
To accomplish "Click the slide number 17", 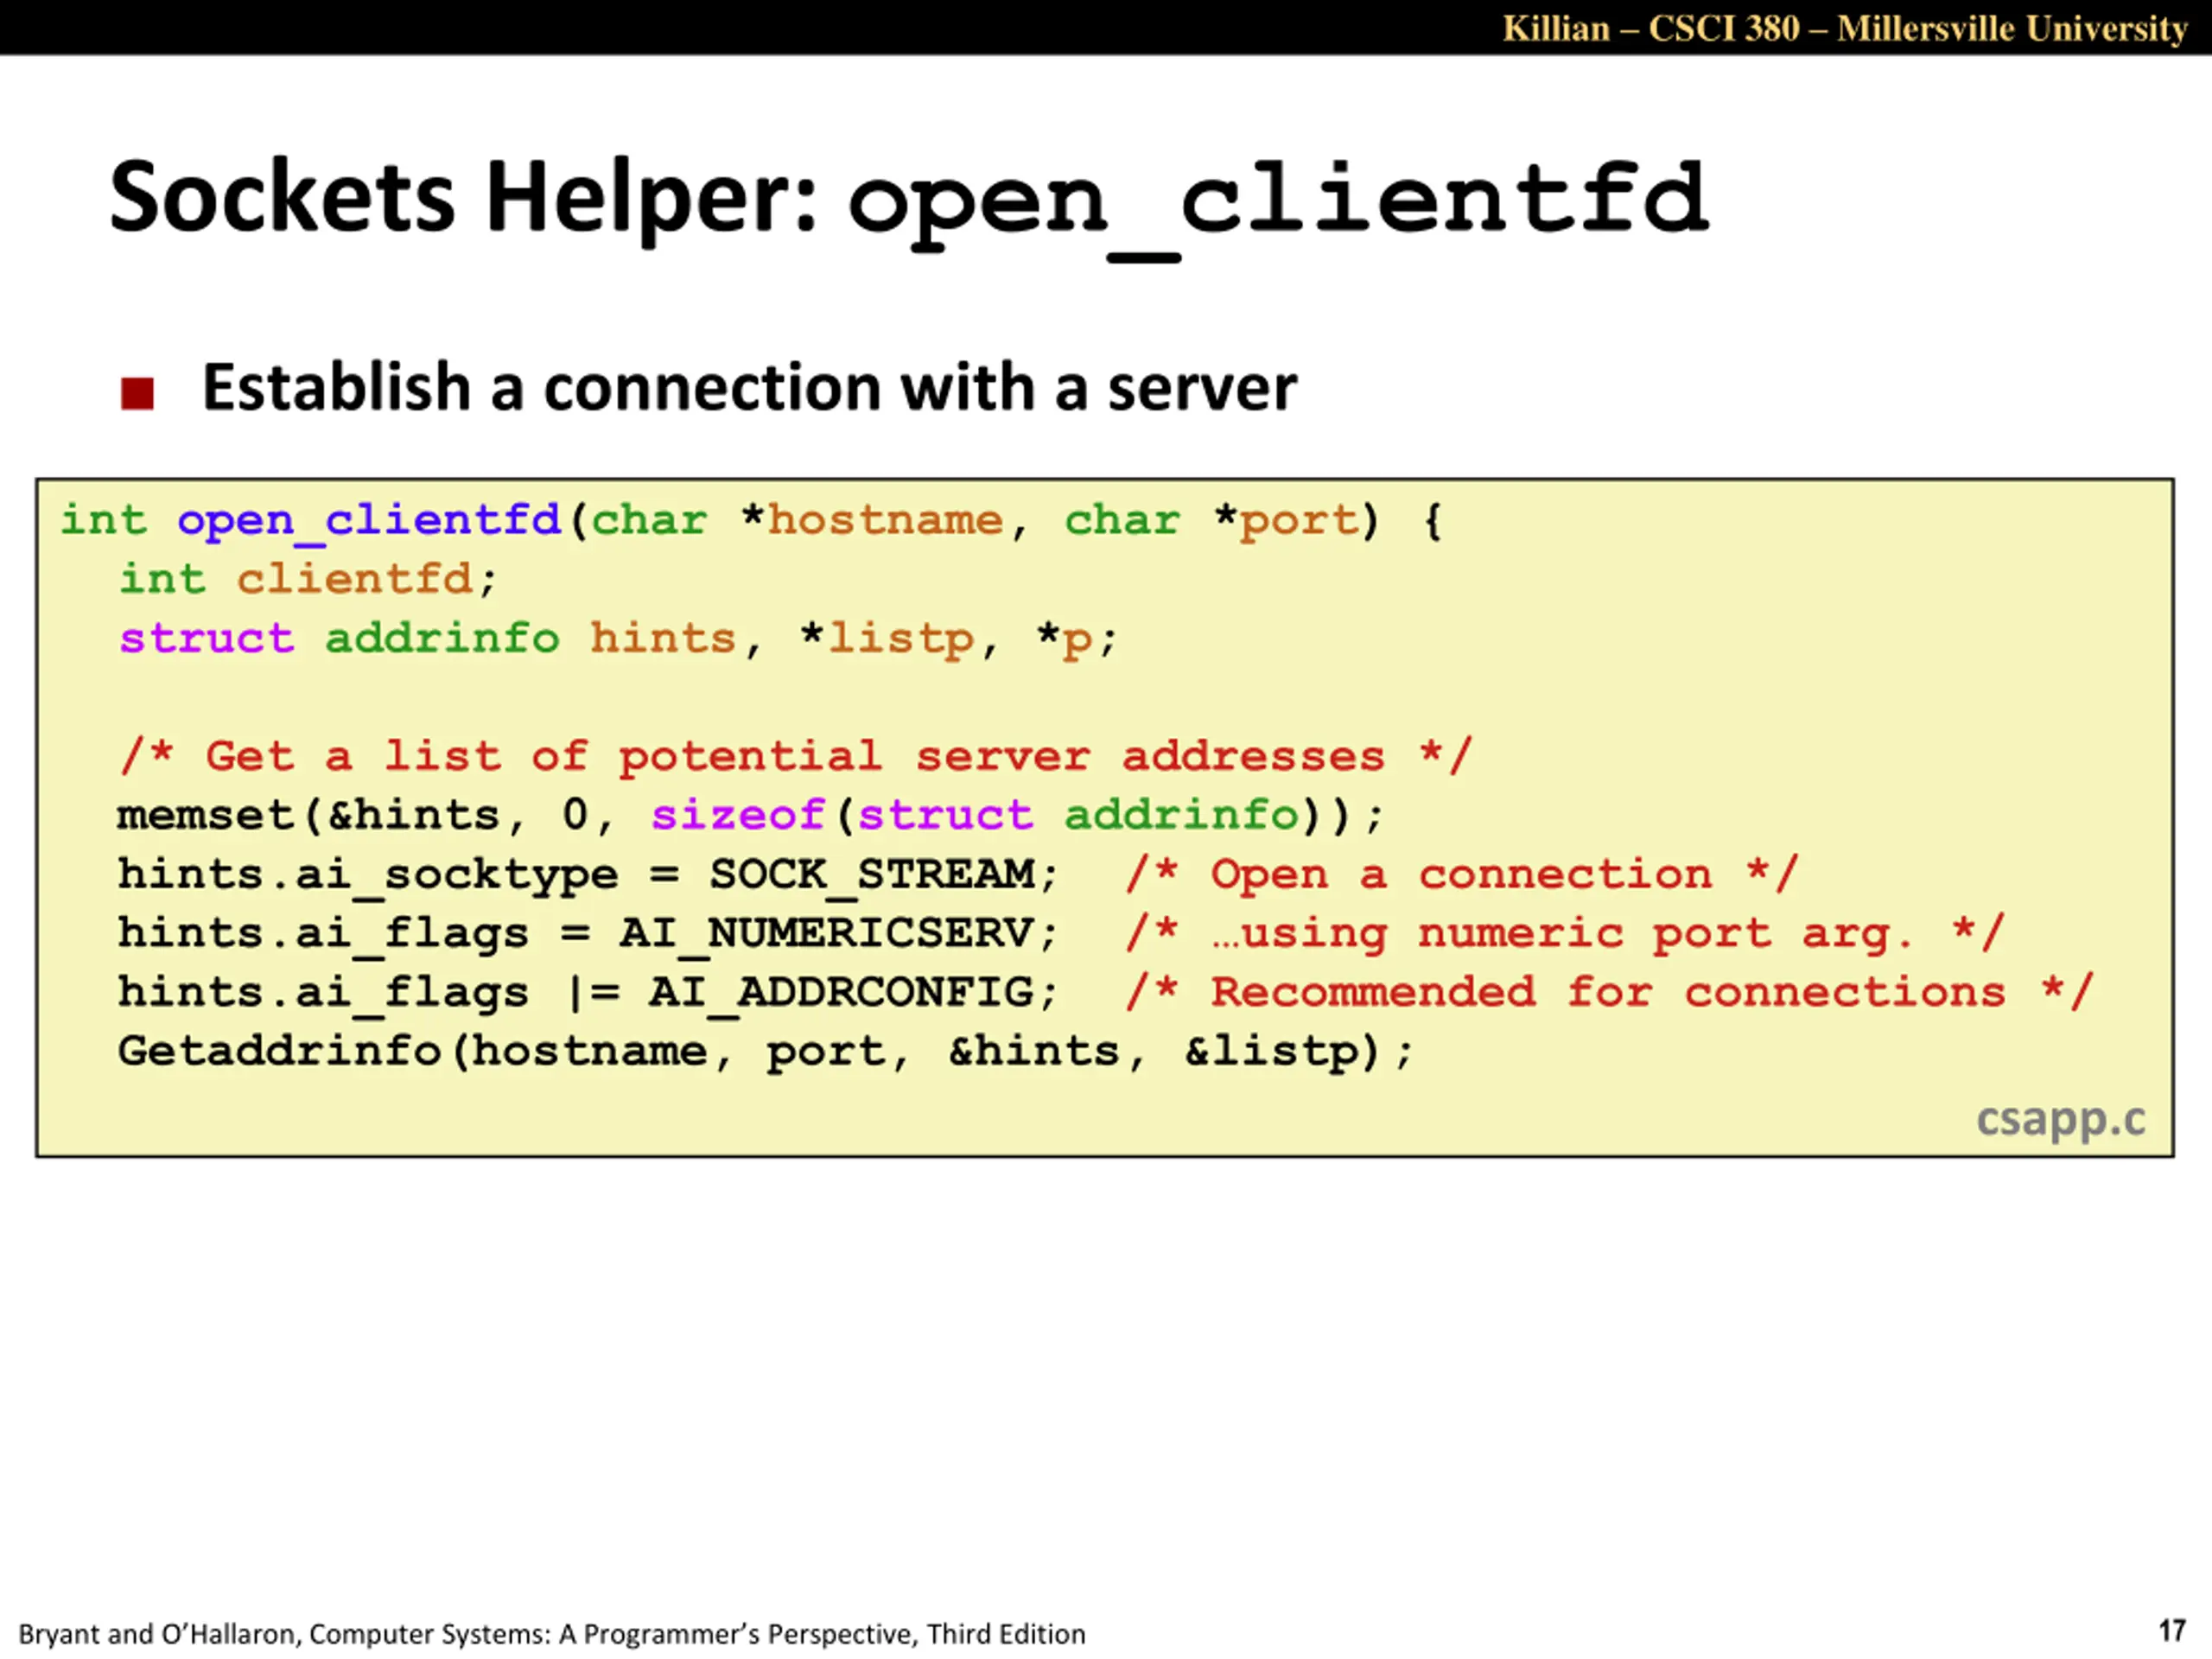I will point(2171,1631).
